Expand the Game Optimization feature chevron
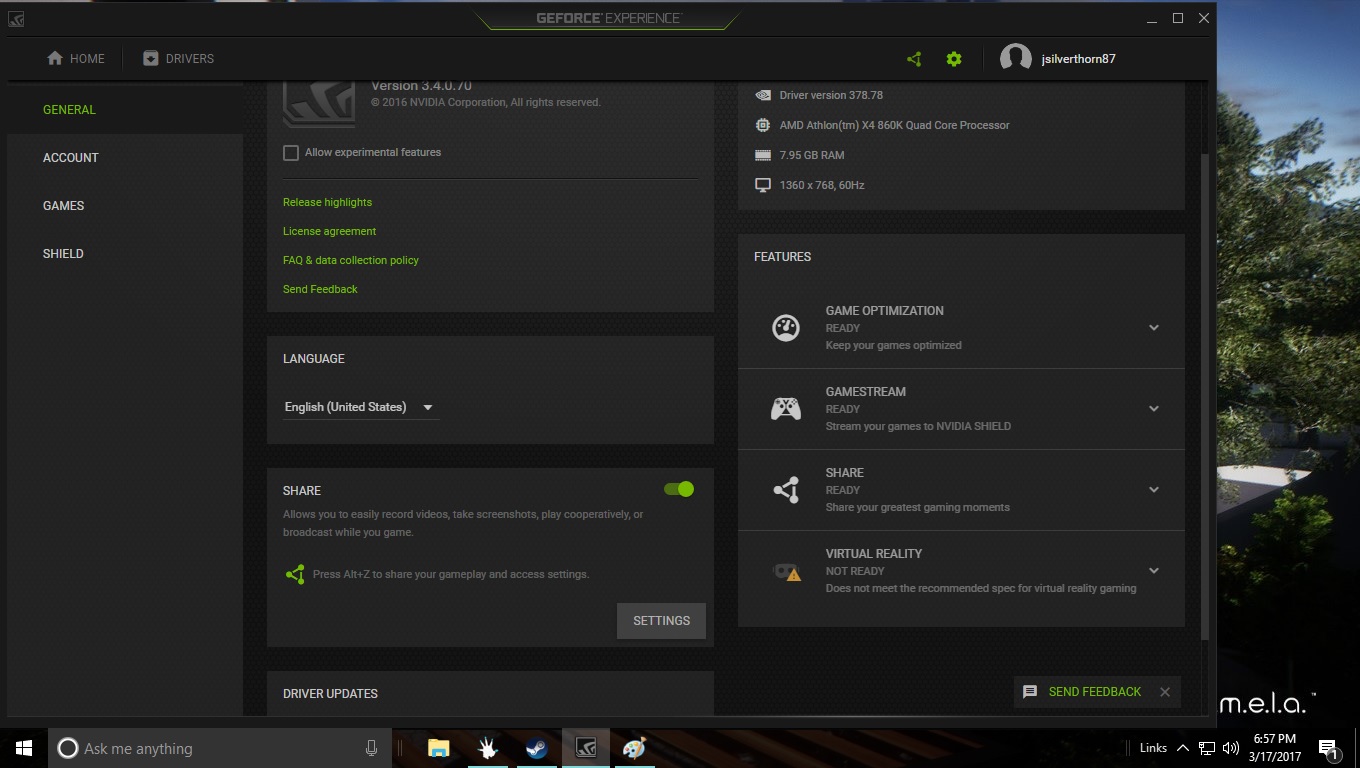 pos(1154,328)
